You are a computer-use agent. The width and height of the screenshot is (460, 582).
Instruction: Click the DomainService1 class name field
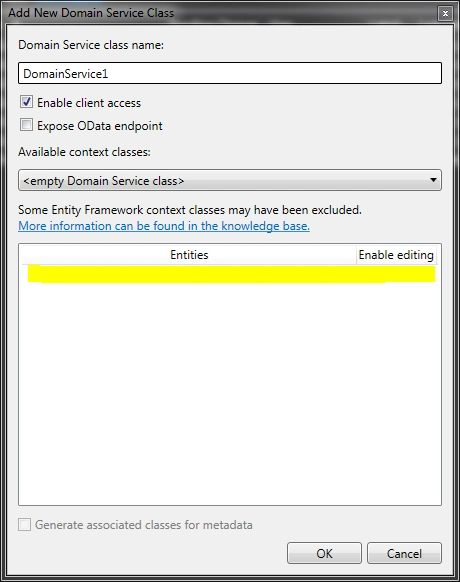[230, 73]
